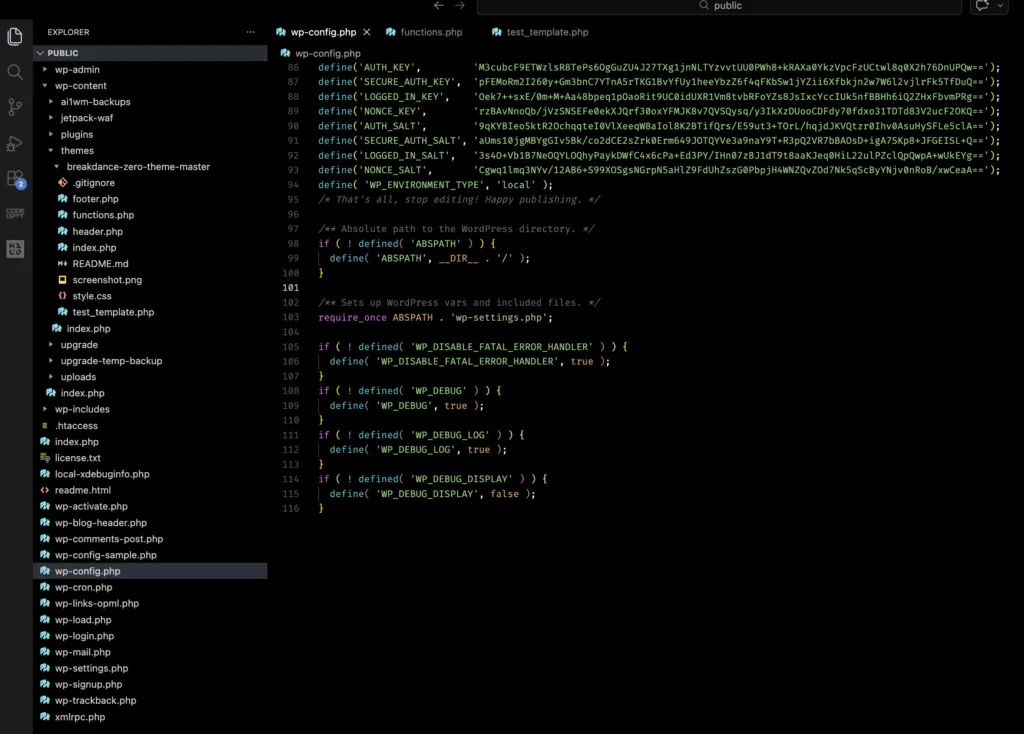Switch to the functions.php tab
This screenshot has width=1024, height=734.
click(x=424, y=31)
